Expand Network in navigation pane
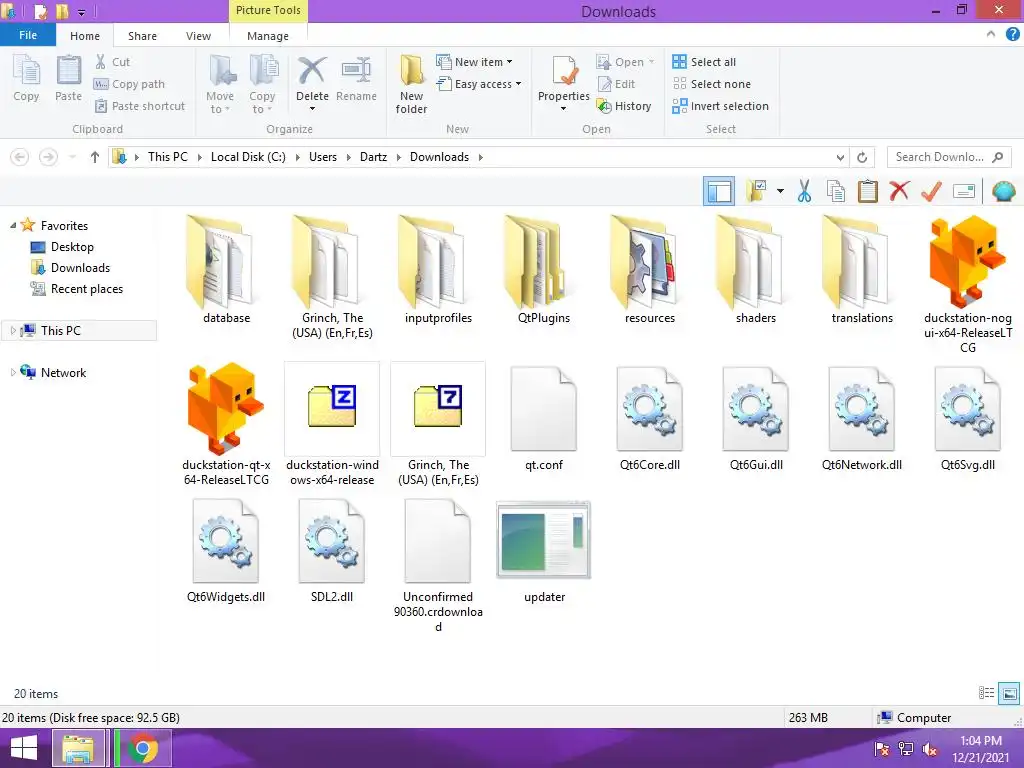The width and height of the screenshot is (1024, 768). [13, 373]
